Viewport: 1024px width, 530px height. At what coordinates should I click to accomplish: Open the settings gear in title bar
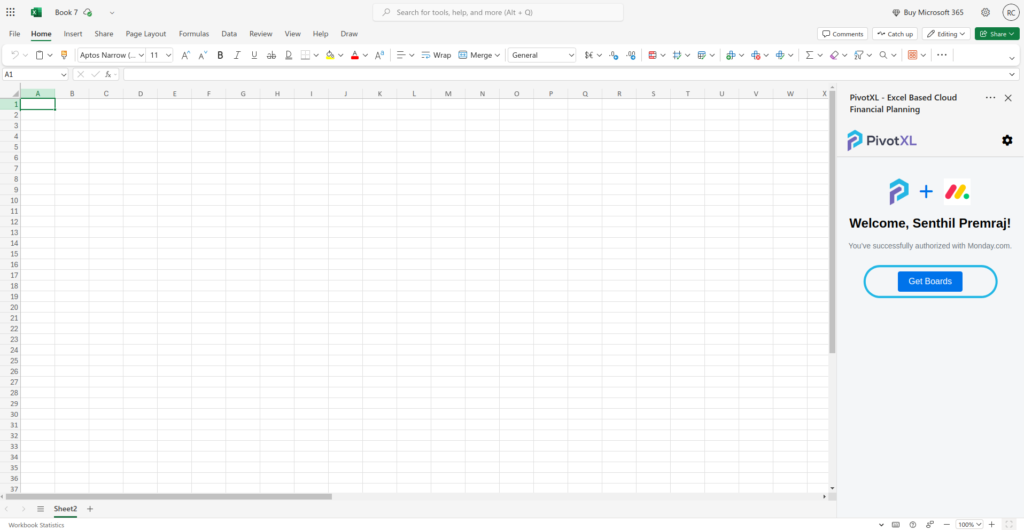pyautogui.click(x=985, y=12)
